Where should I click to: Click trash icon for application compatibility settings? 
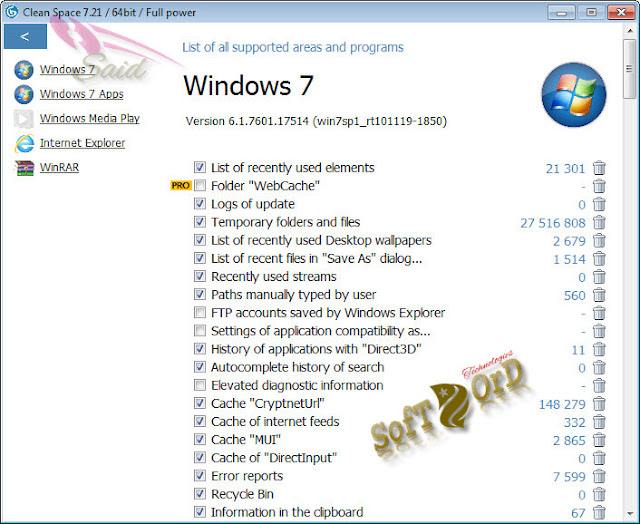point(599,331)
